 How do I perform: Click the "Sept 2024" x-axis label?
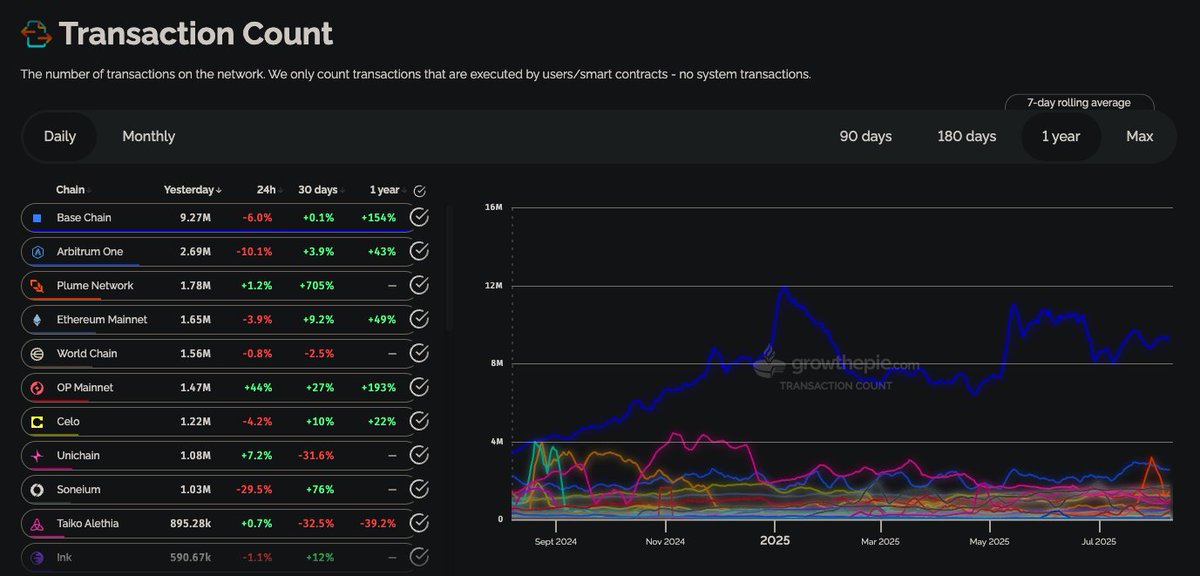click(x=555, y=542)
